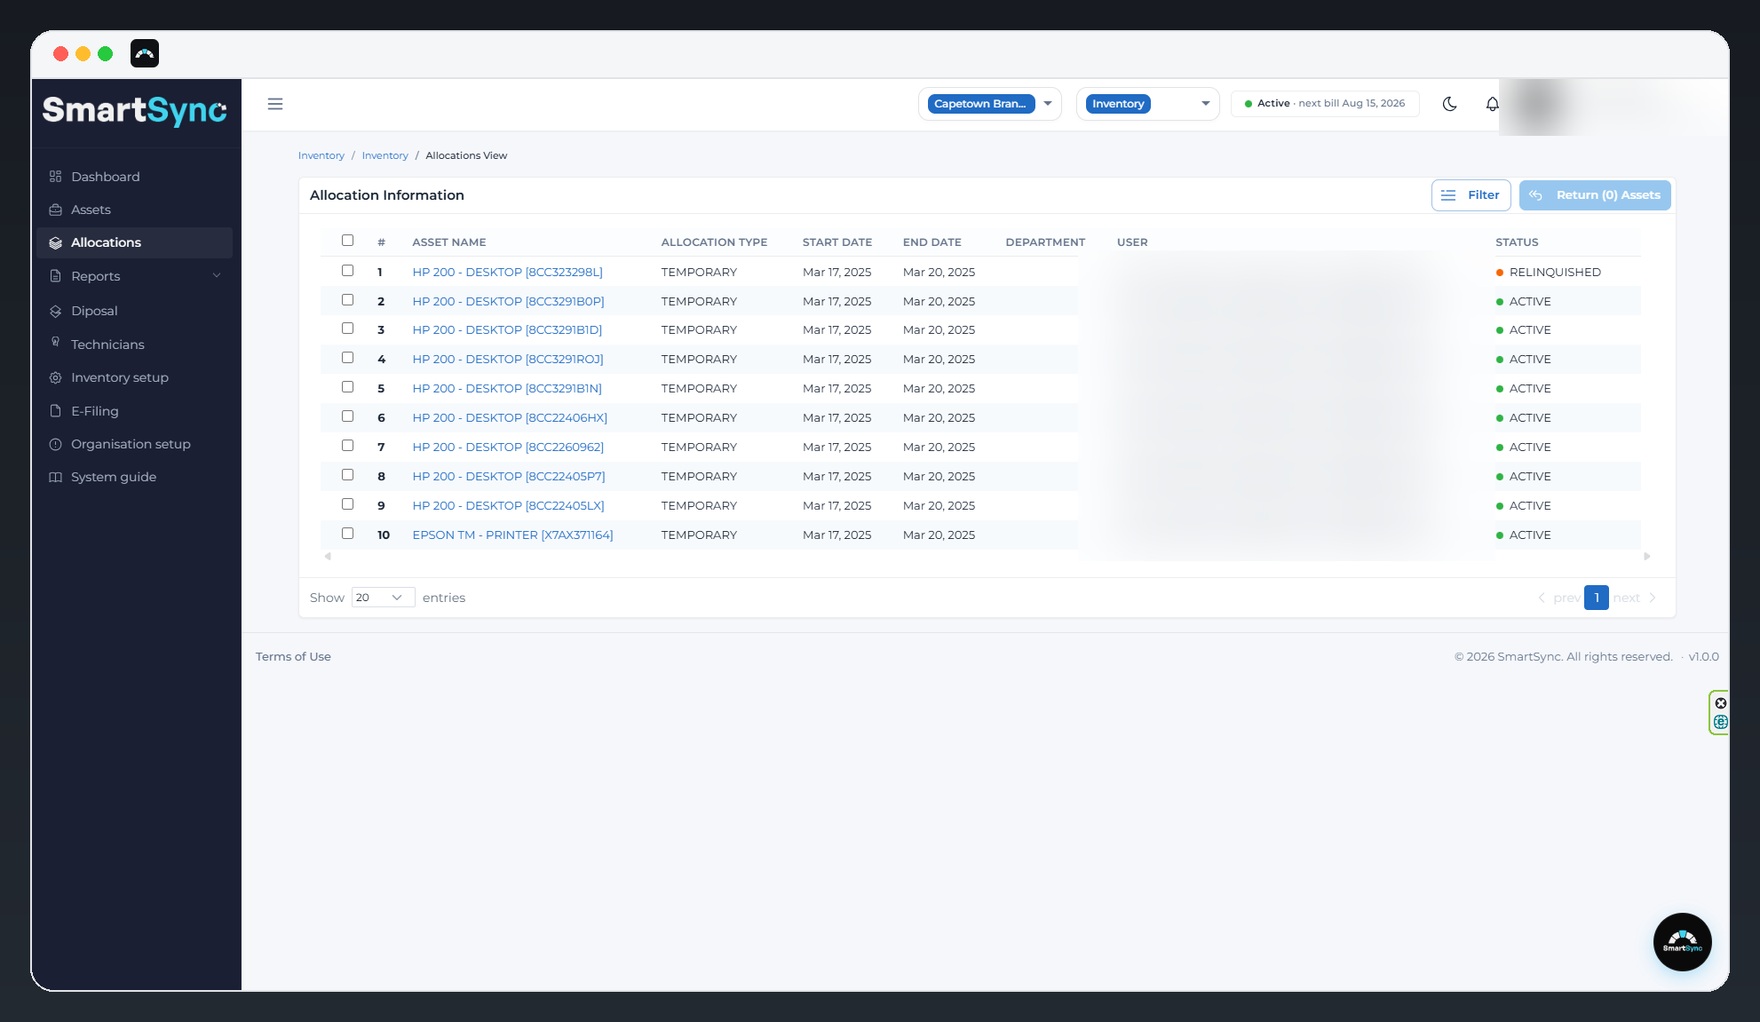Click the Allocations layers icon

[x=55, y=242]
